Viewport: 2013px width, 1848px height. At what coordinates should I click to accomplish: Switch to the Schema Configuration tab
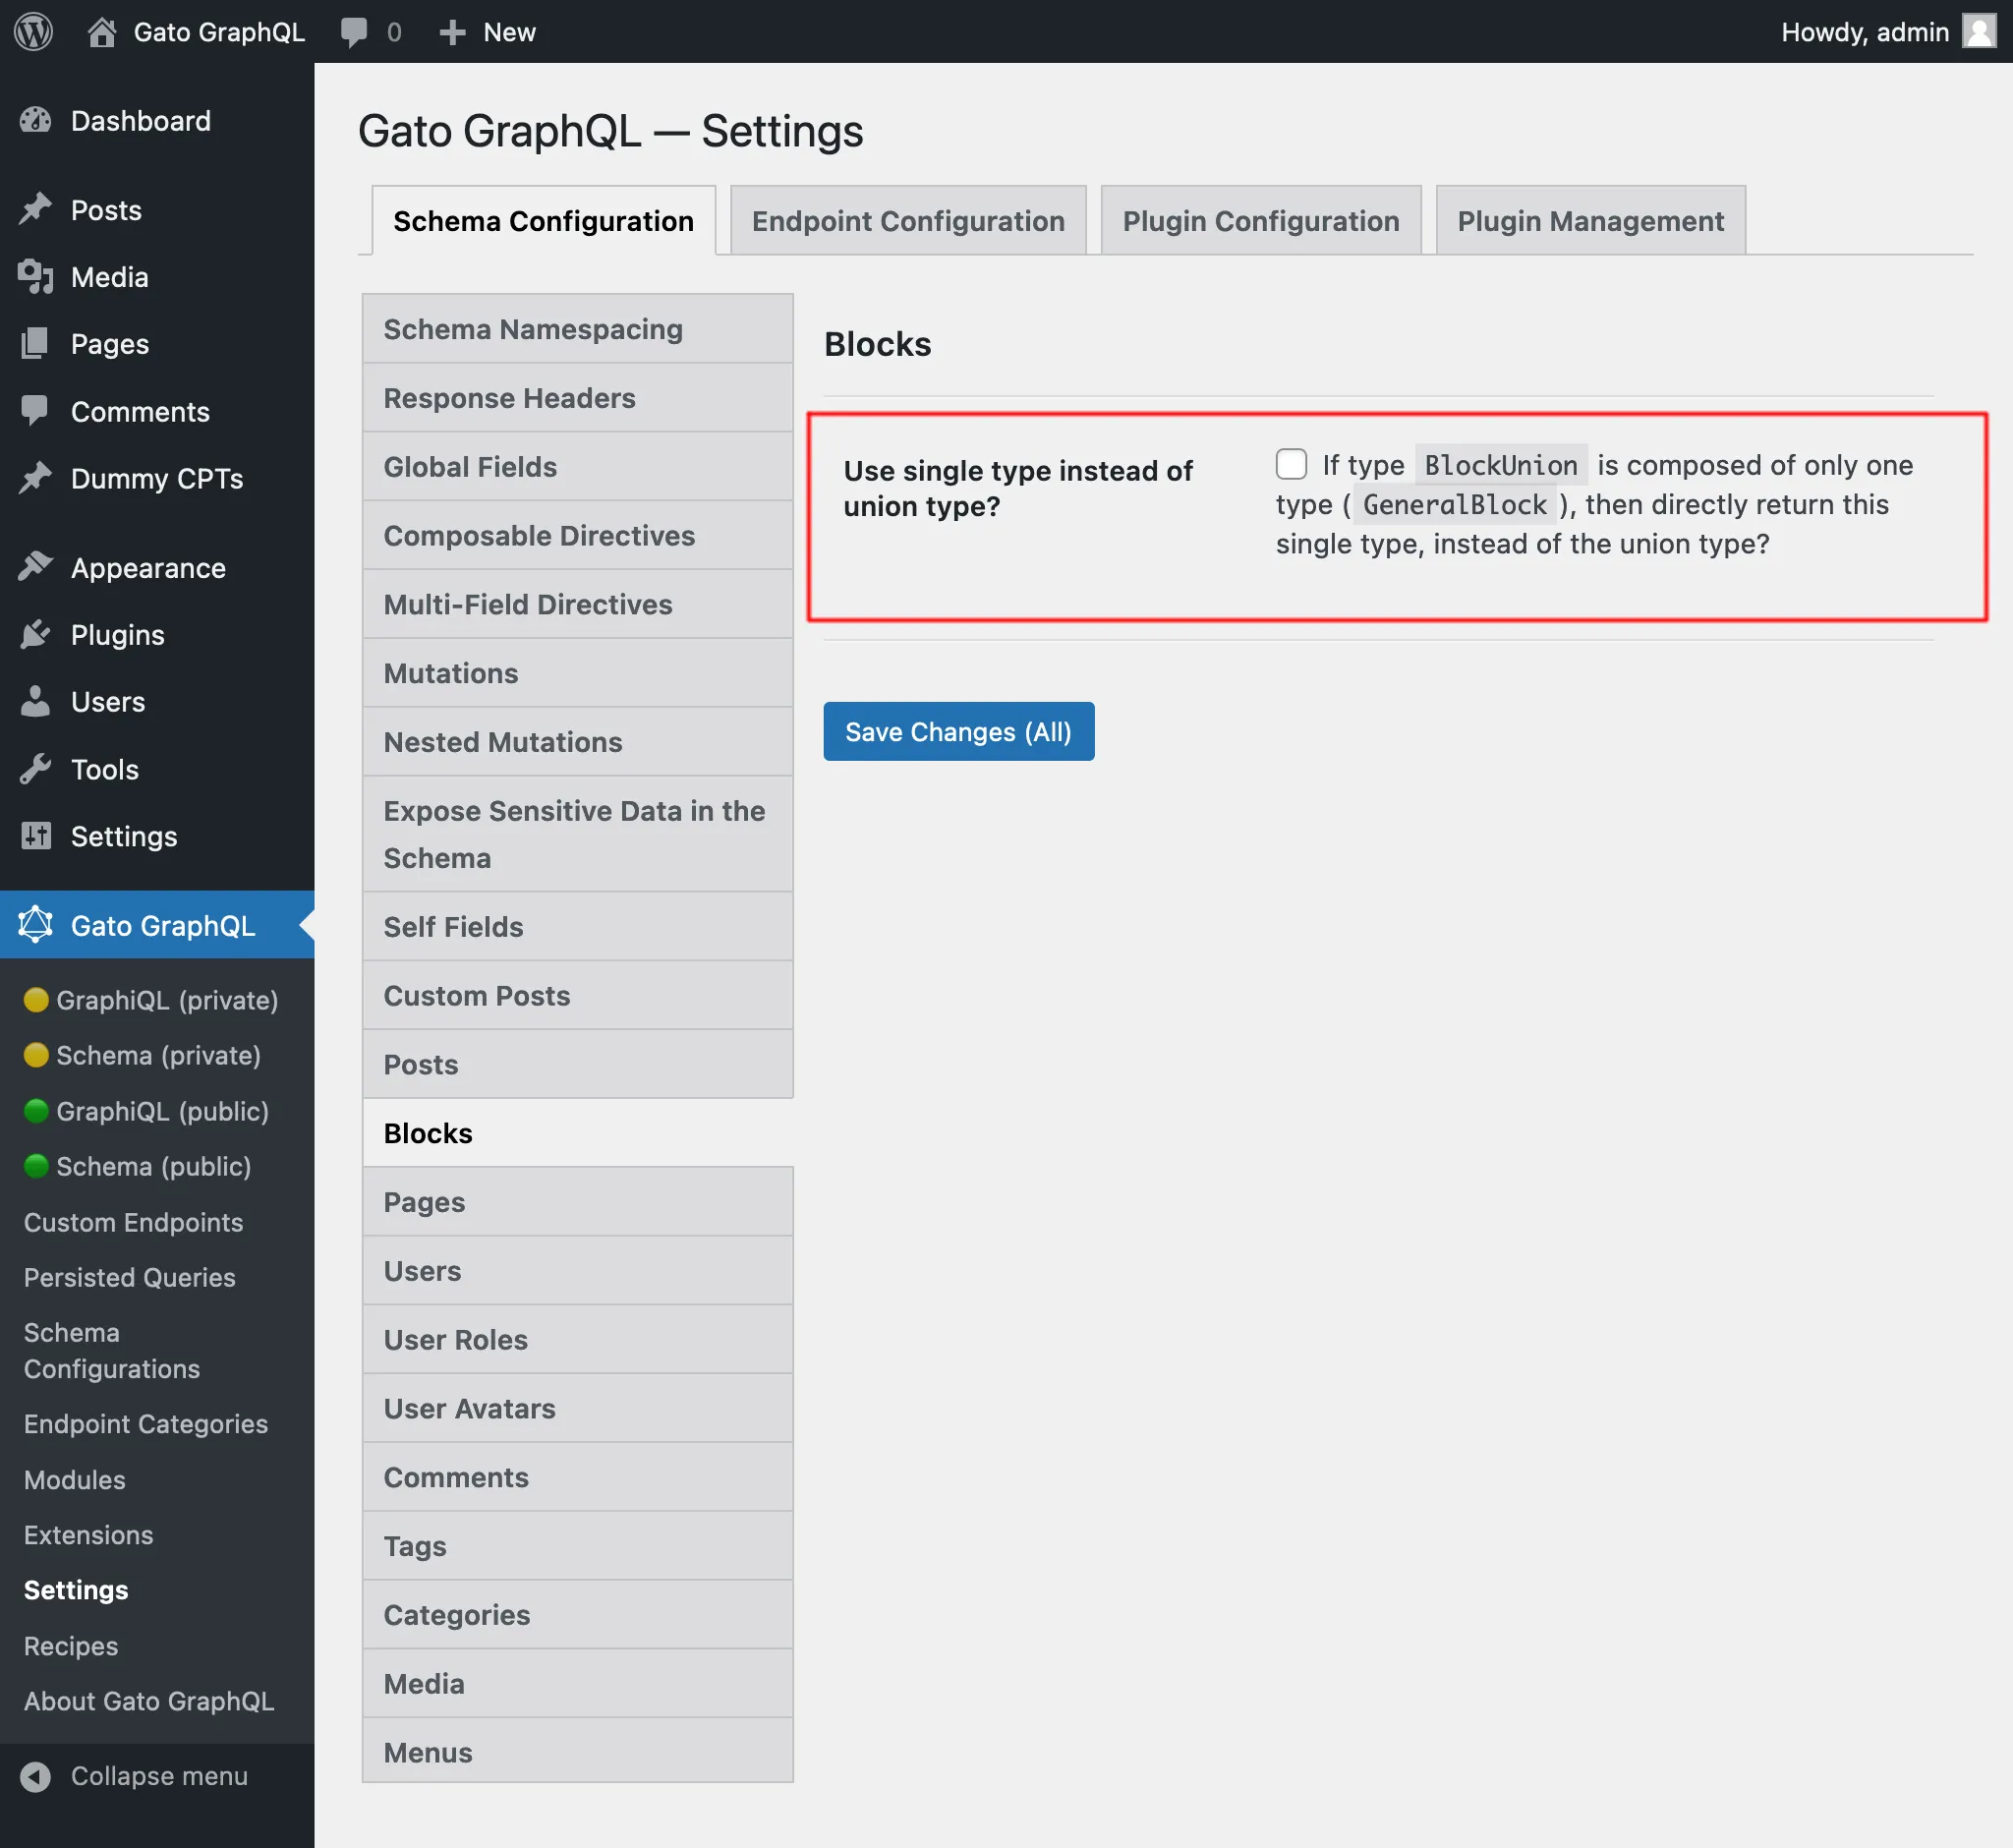543,221
